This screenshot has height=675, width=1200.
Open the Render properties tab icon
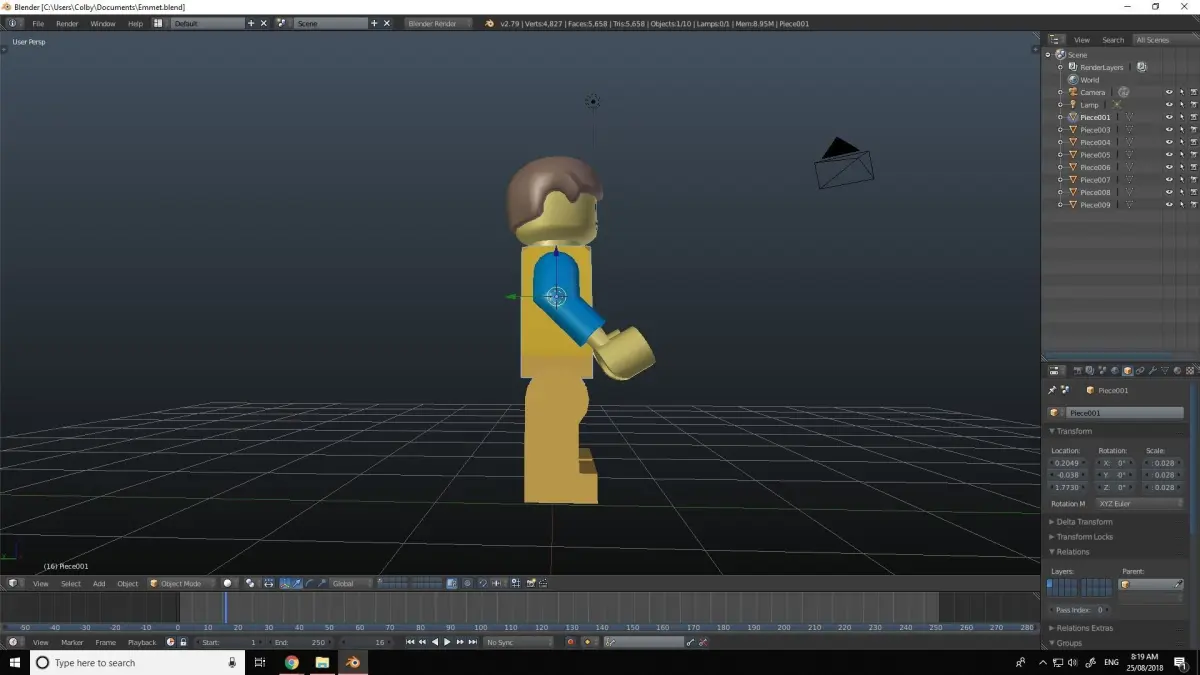pos(1078,370)
